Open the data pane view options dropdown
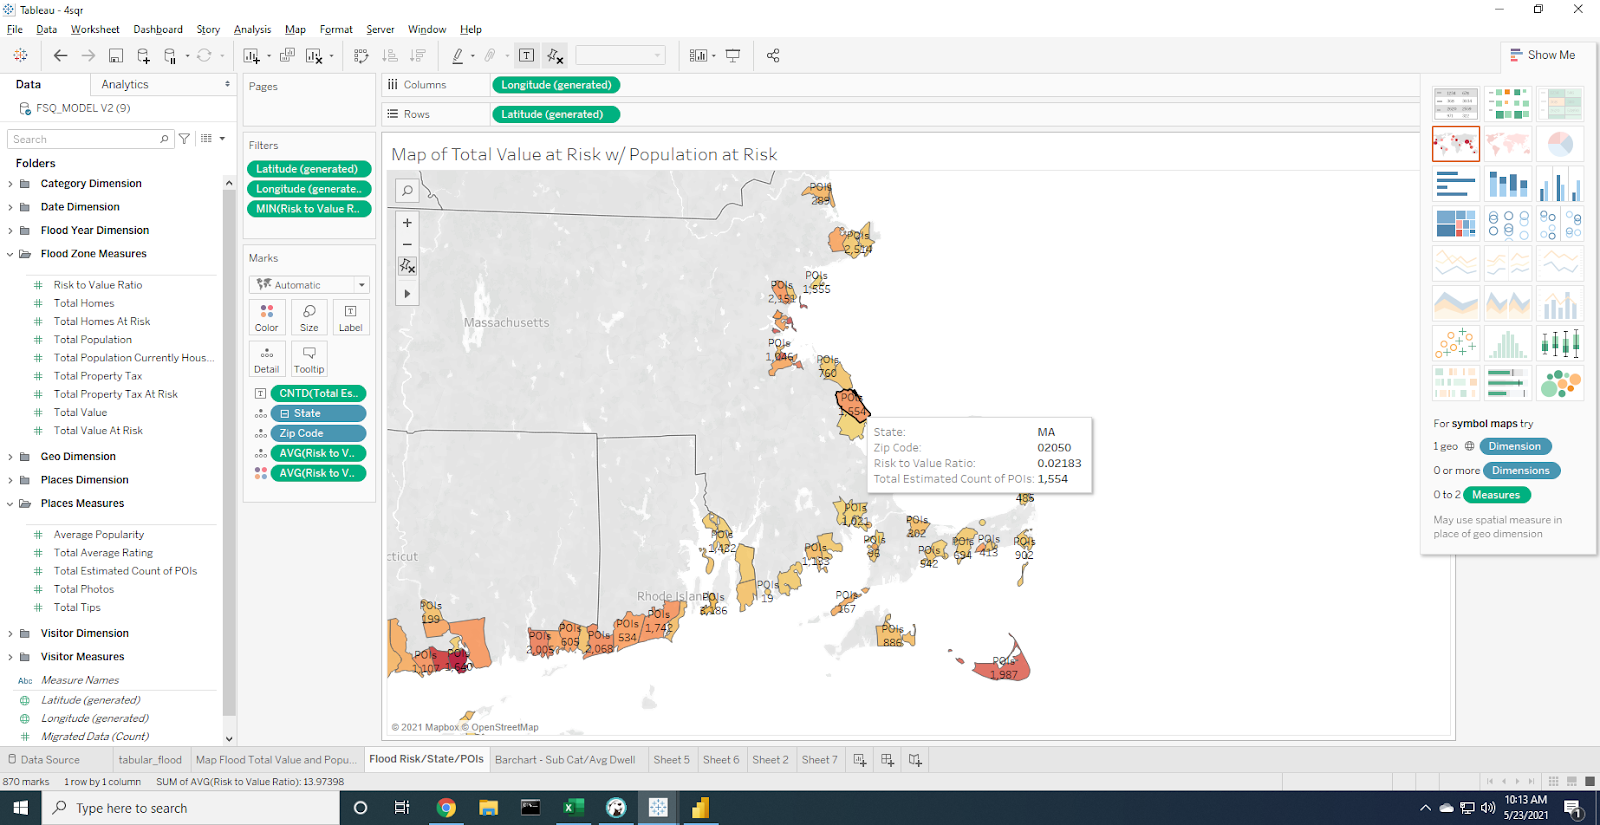 point(213,139)
